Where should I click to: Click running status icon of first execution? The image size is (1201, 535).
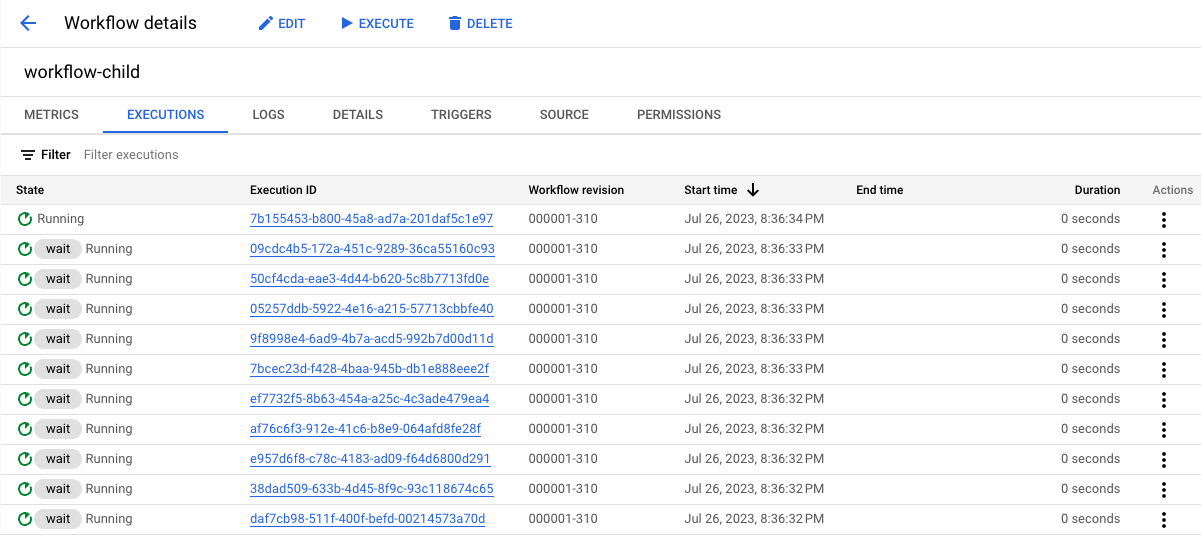25,219
